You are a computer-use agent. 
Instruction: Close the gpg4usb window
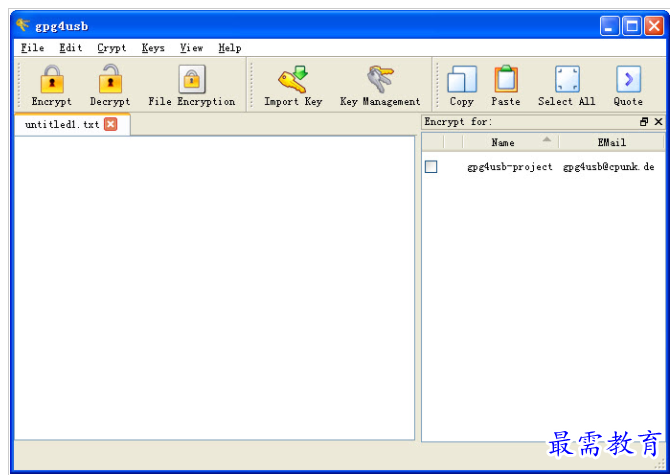pyautogui.click(x=654, y=26)
